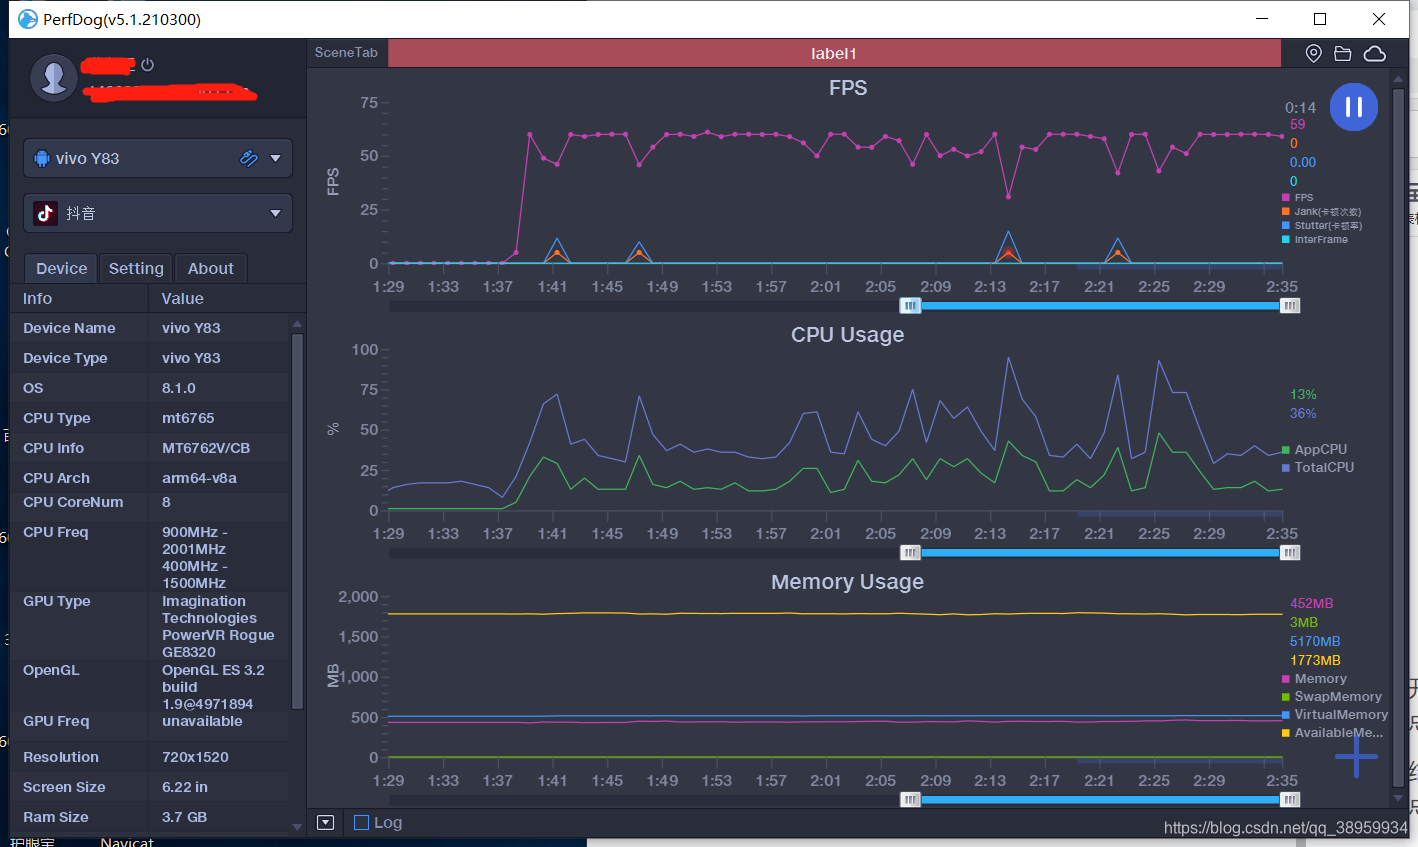Toggle the Jank legend entry
The height and width of the screenshot is (847, 1418).
tap(1321, 211)
